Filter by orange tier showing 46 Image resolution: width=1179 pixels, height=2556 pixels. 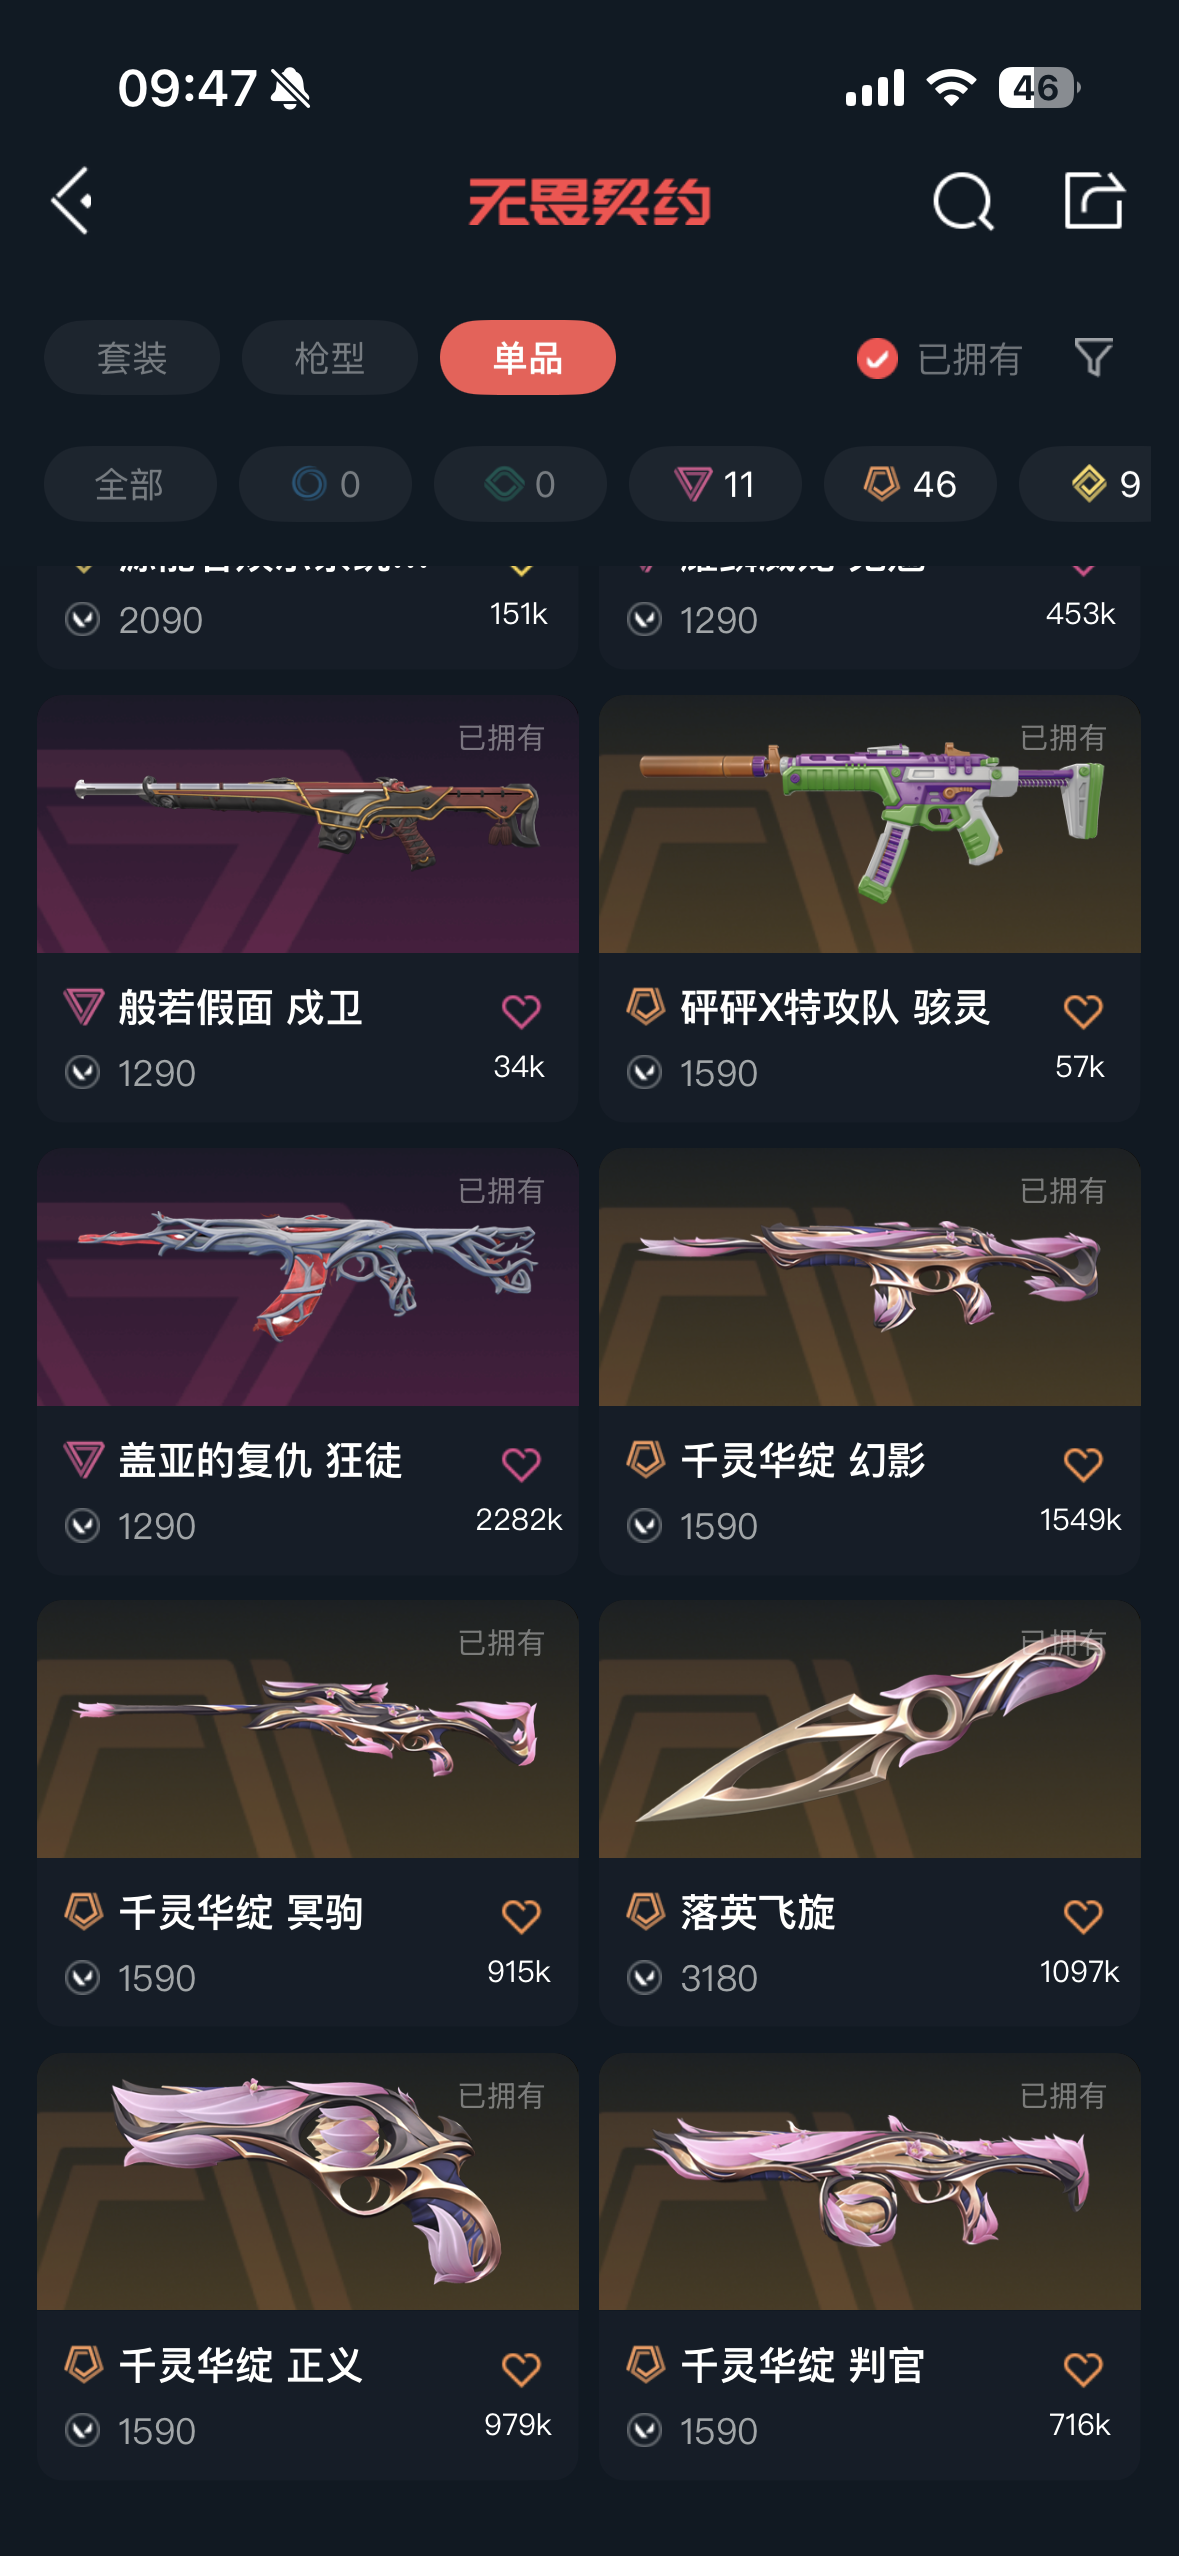point(910,484)
